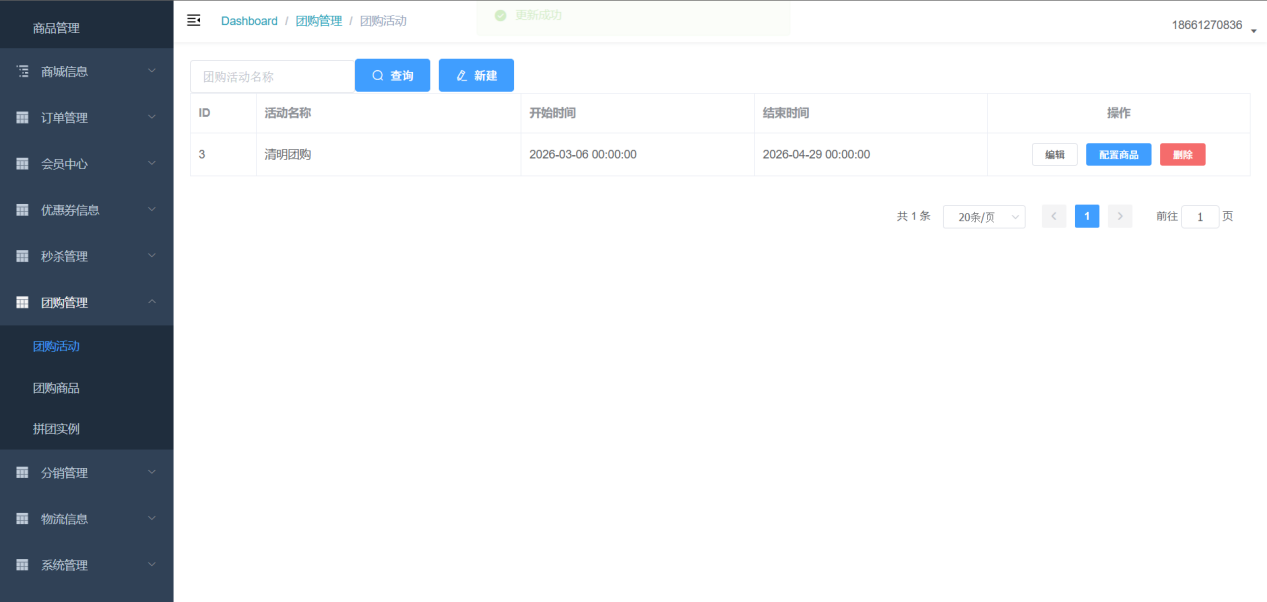This screenshot has width=1267, height=602.
Task: Select the 拼团实例 submenu item
Action: [x=56, y=429]
